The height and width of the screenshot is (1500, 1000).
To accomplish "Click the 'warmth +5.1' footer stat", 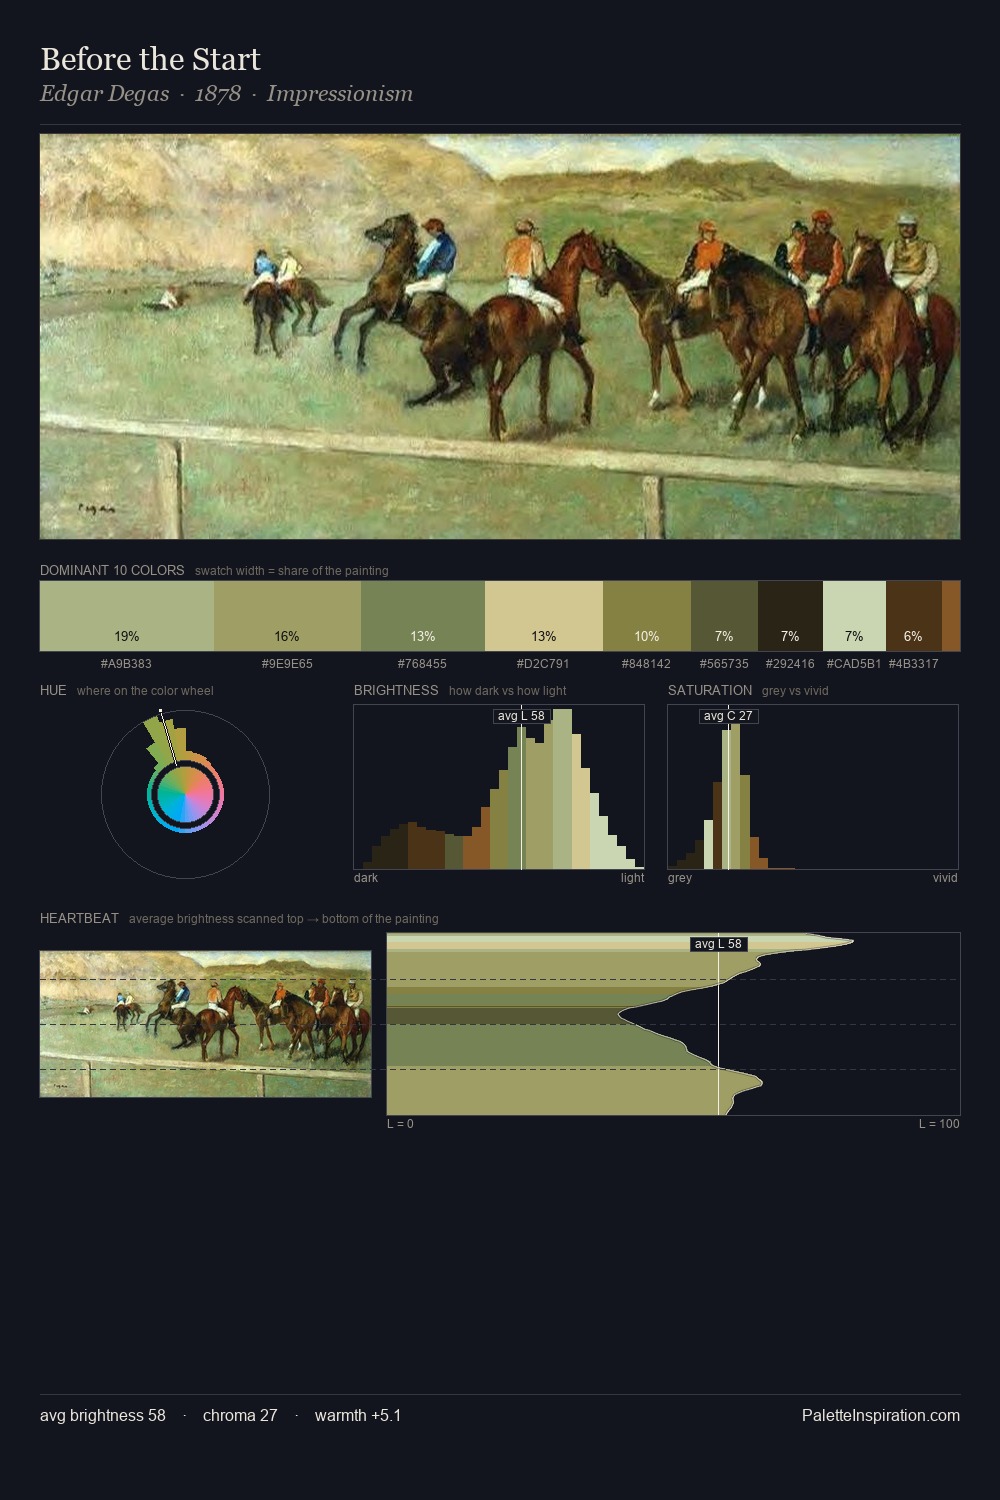I will tap(358, 1415).
